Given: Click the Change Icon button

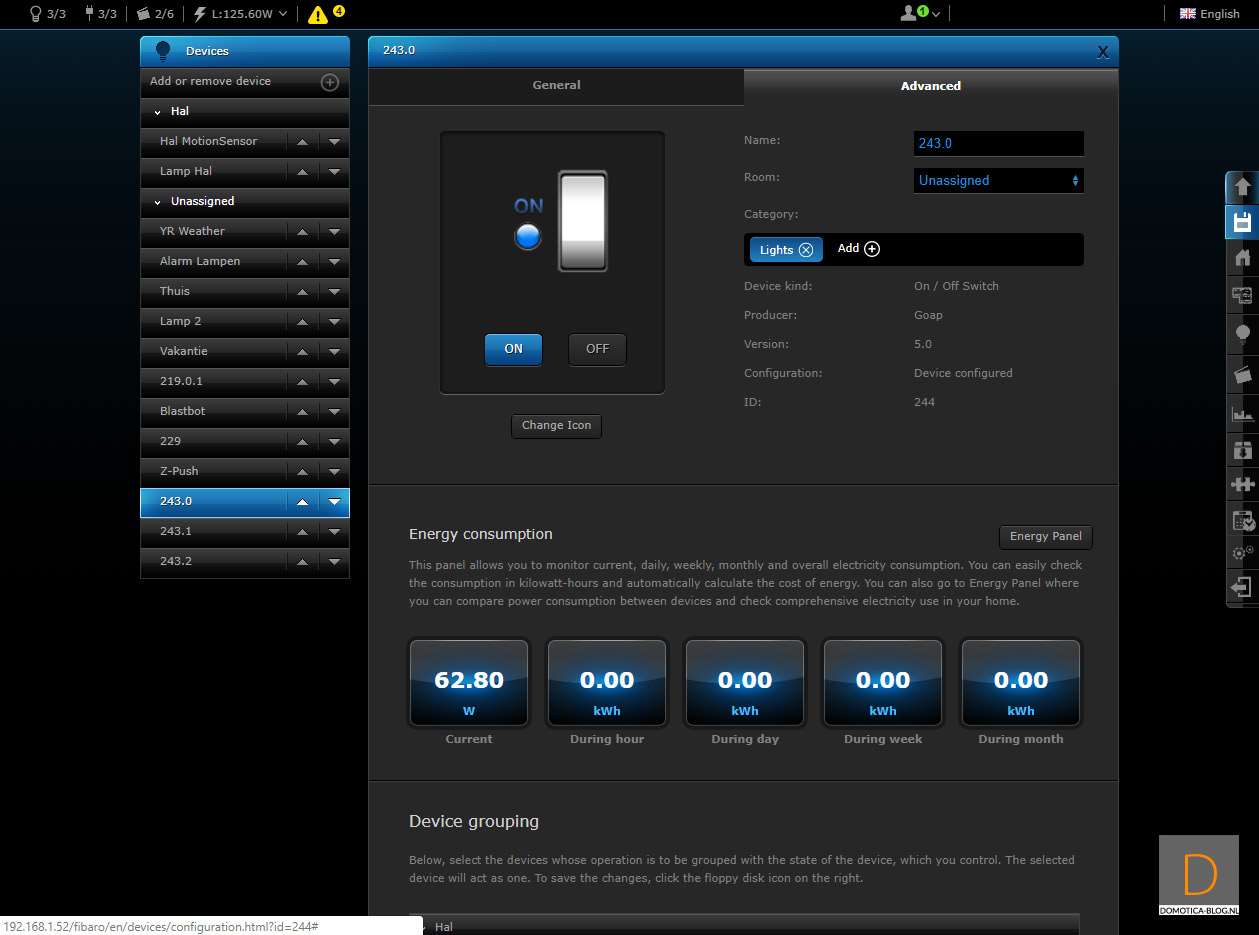Looking at the screenshot, I should pyautogui.click(x=556, y=426).
